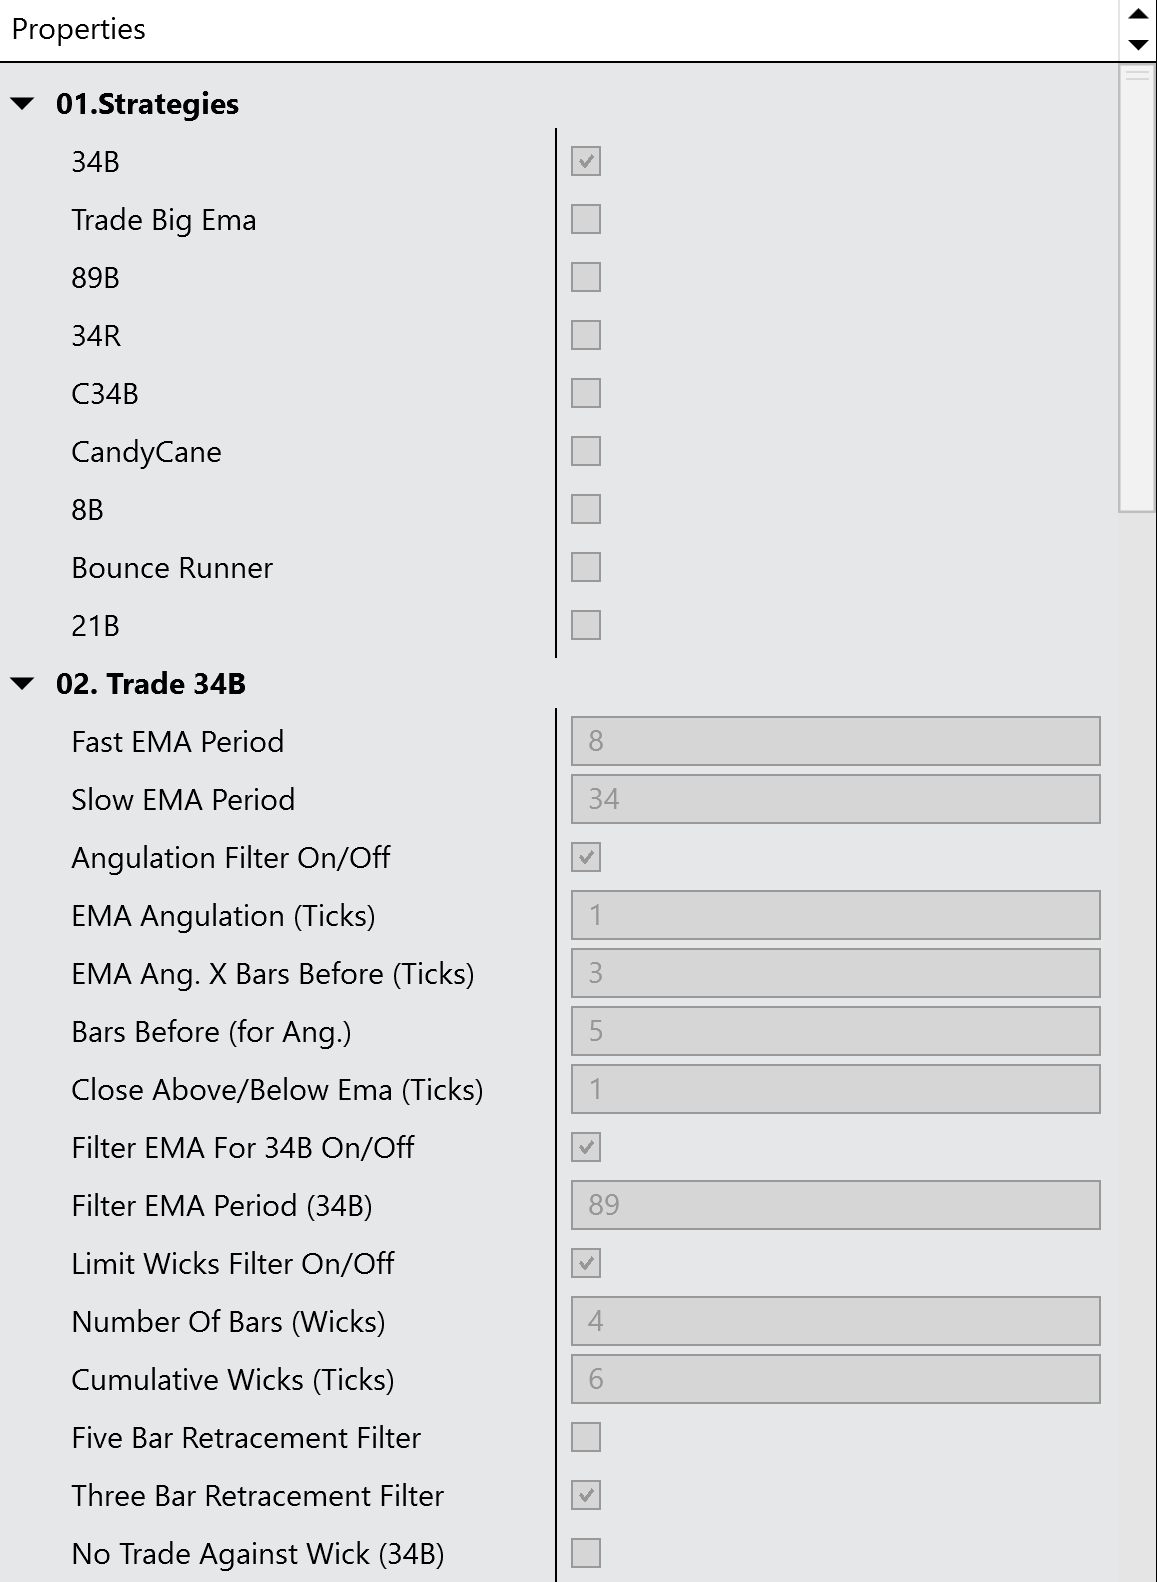
Task: Toggle Limit Wicks Filter On/Off checkbox
Action: click(x=586, y=1263)
